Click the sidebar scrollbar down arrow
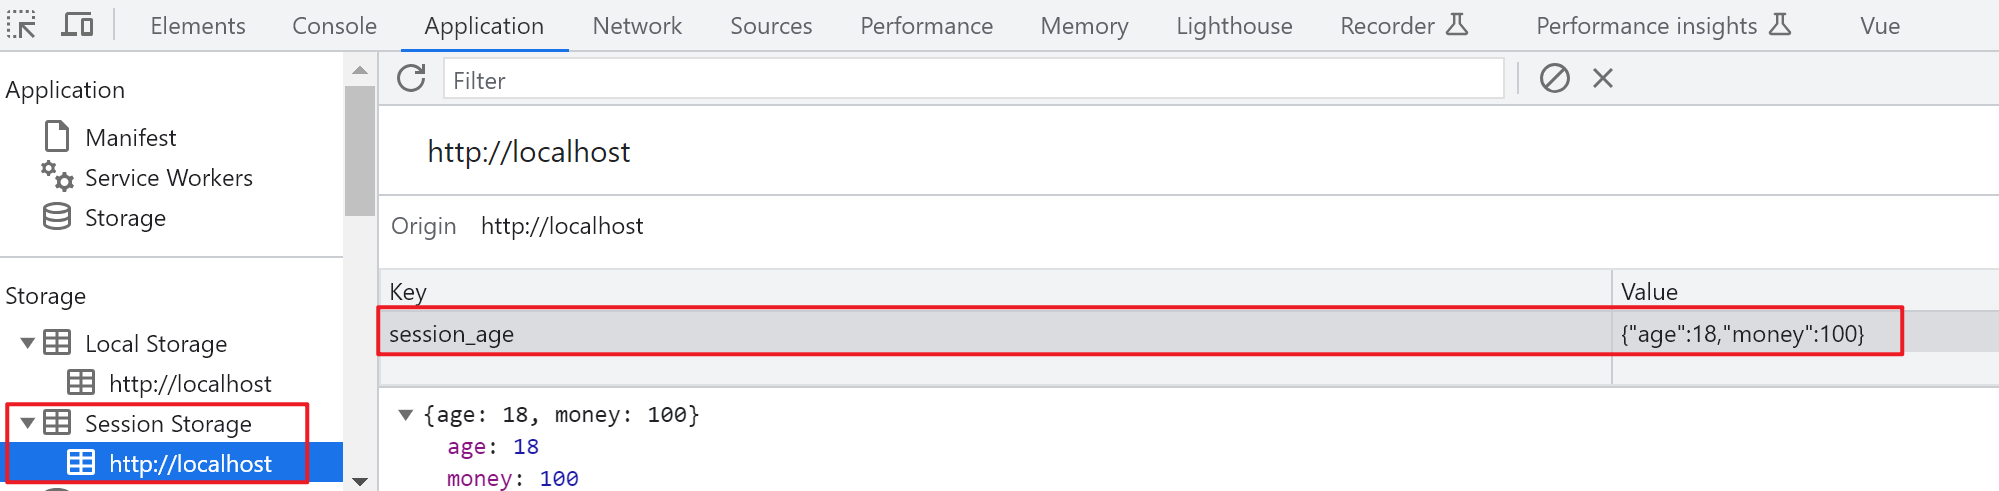Screen dimensions: 1999x491 [x=360, y=481]
